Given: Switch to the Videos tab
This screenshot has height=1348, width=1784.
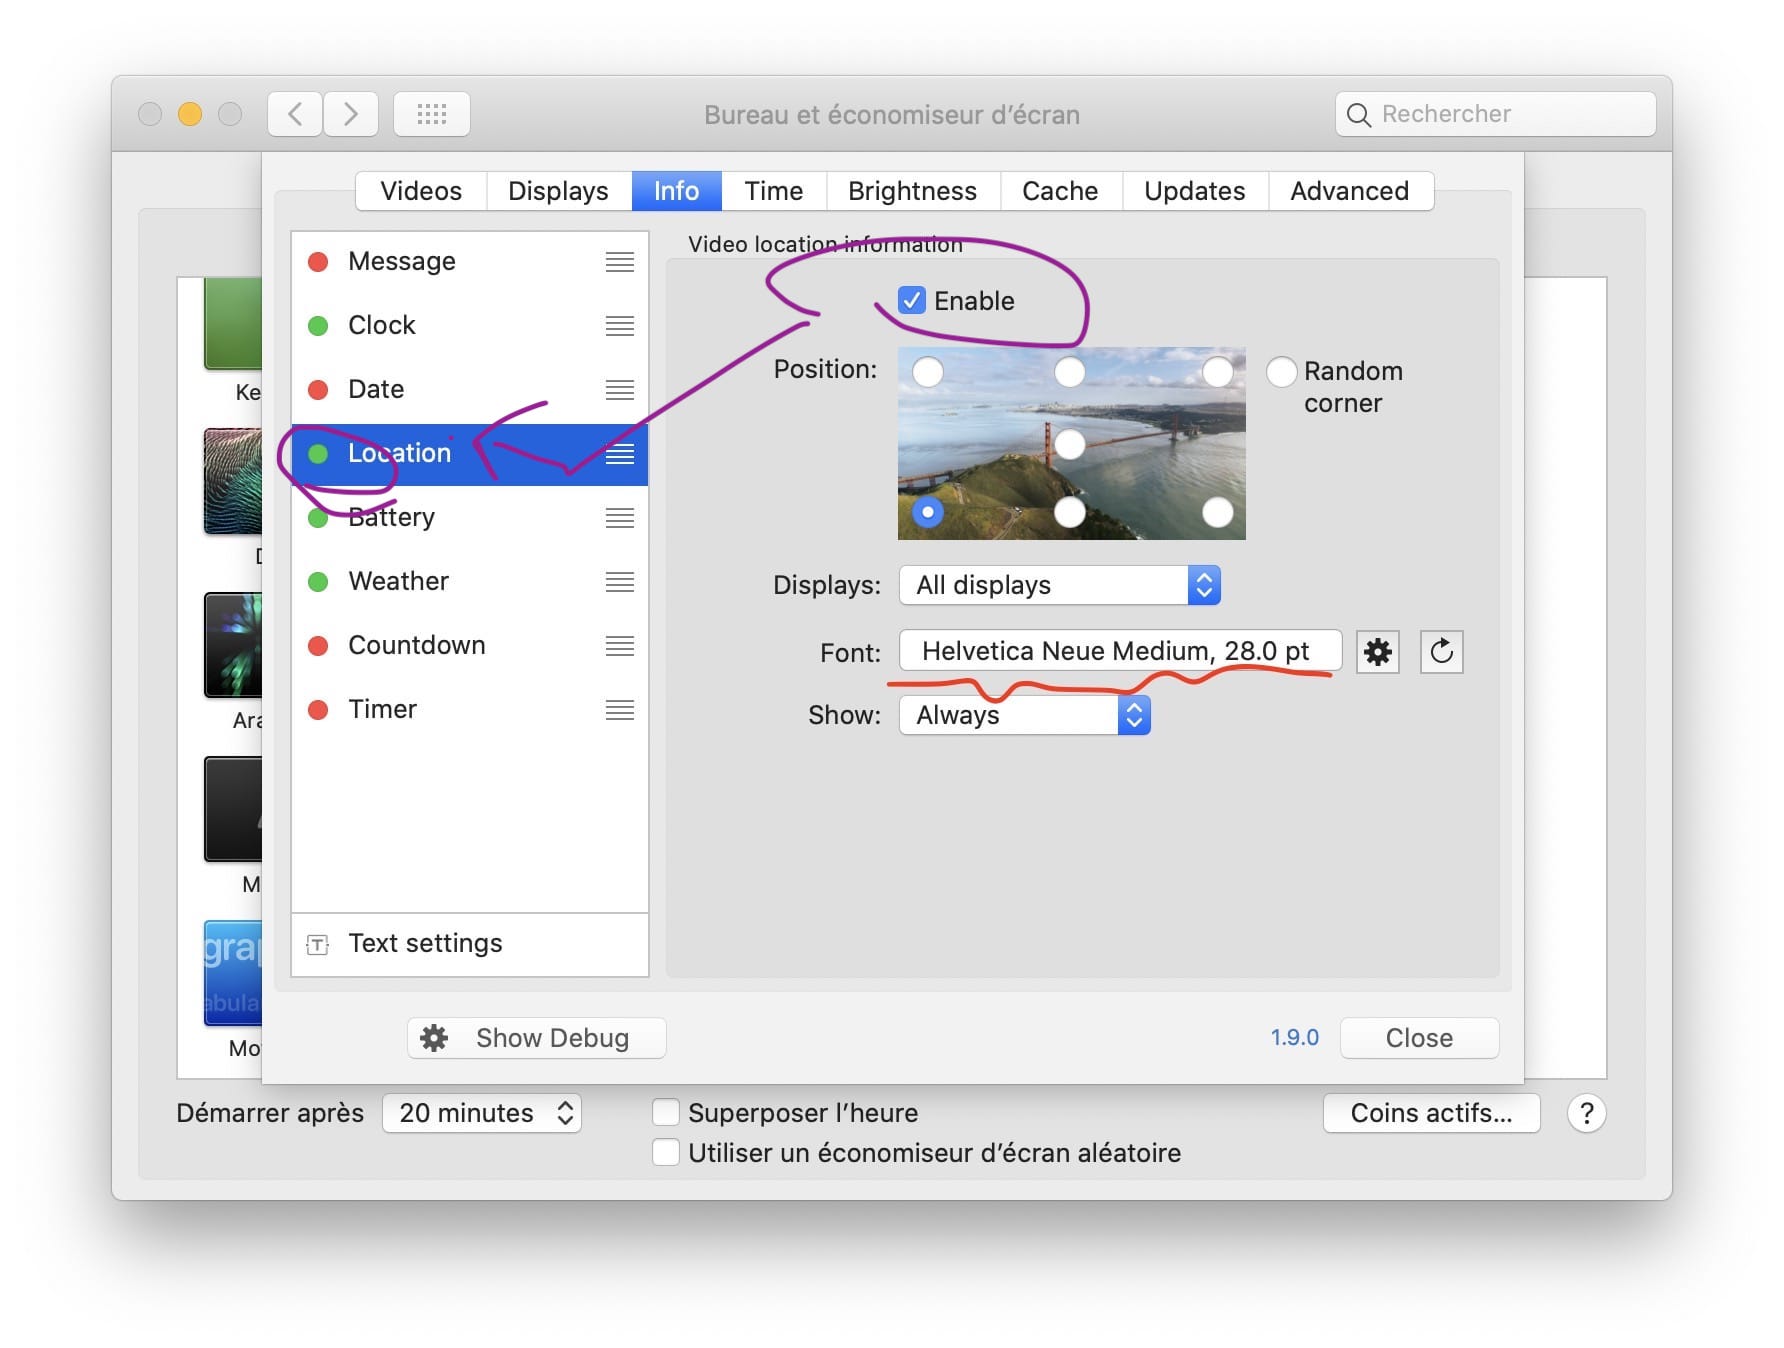Looking at the screenshot, I should (421, 191).
